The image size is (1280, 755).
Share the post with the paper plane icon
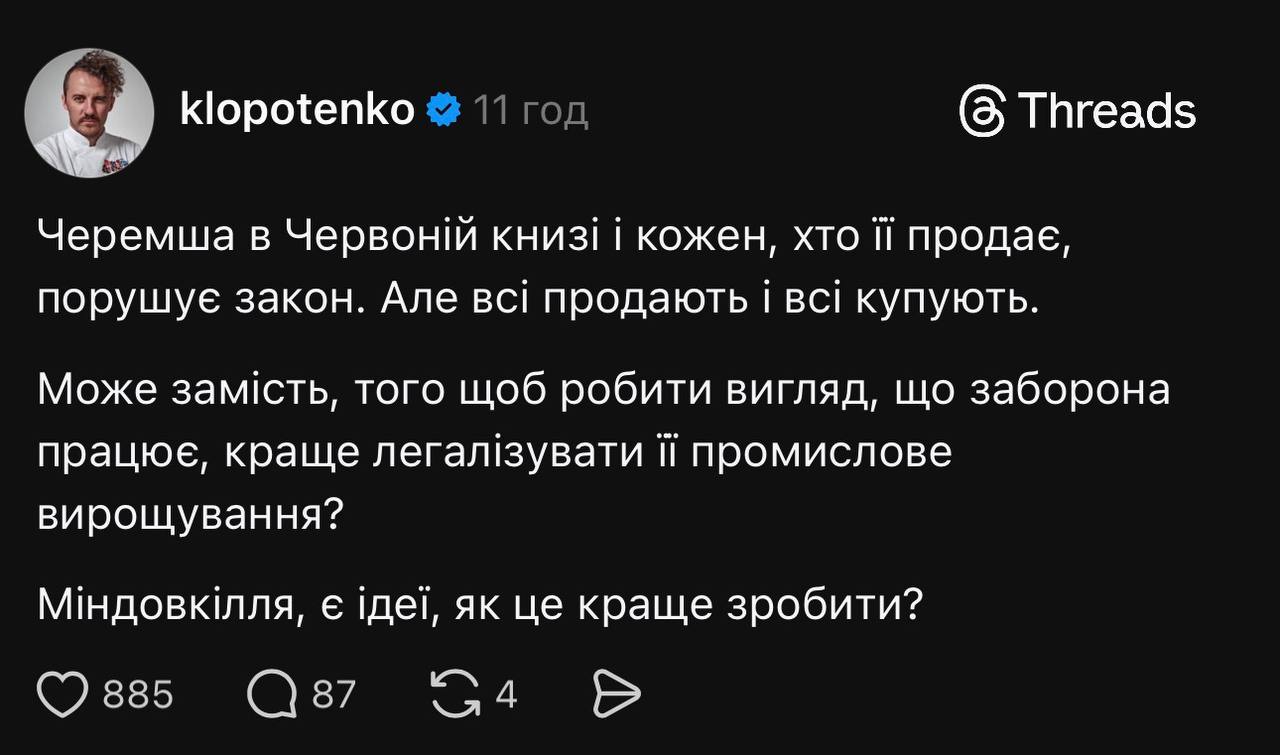click(616, 692)
